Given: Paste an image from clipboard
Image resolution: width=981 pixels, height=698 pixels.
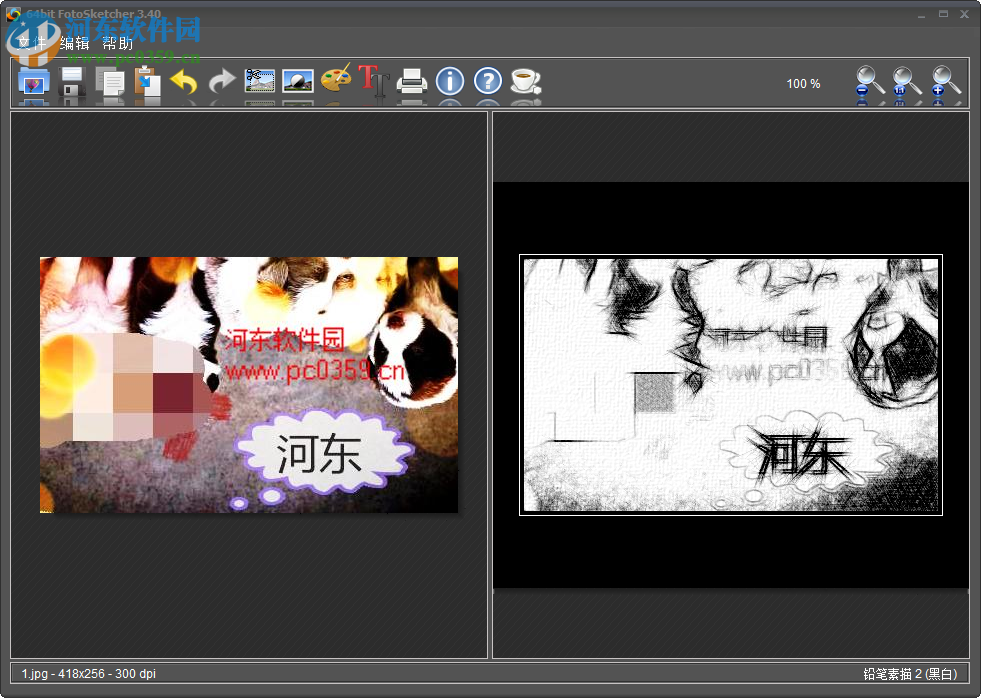Looking at the screenshot, I should 149,84.
